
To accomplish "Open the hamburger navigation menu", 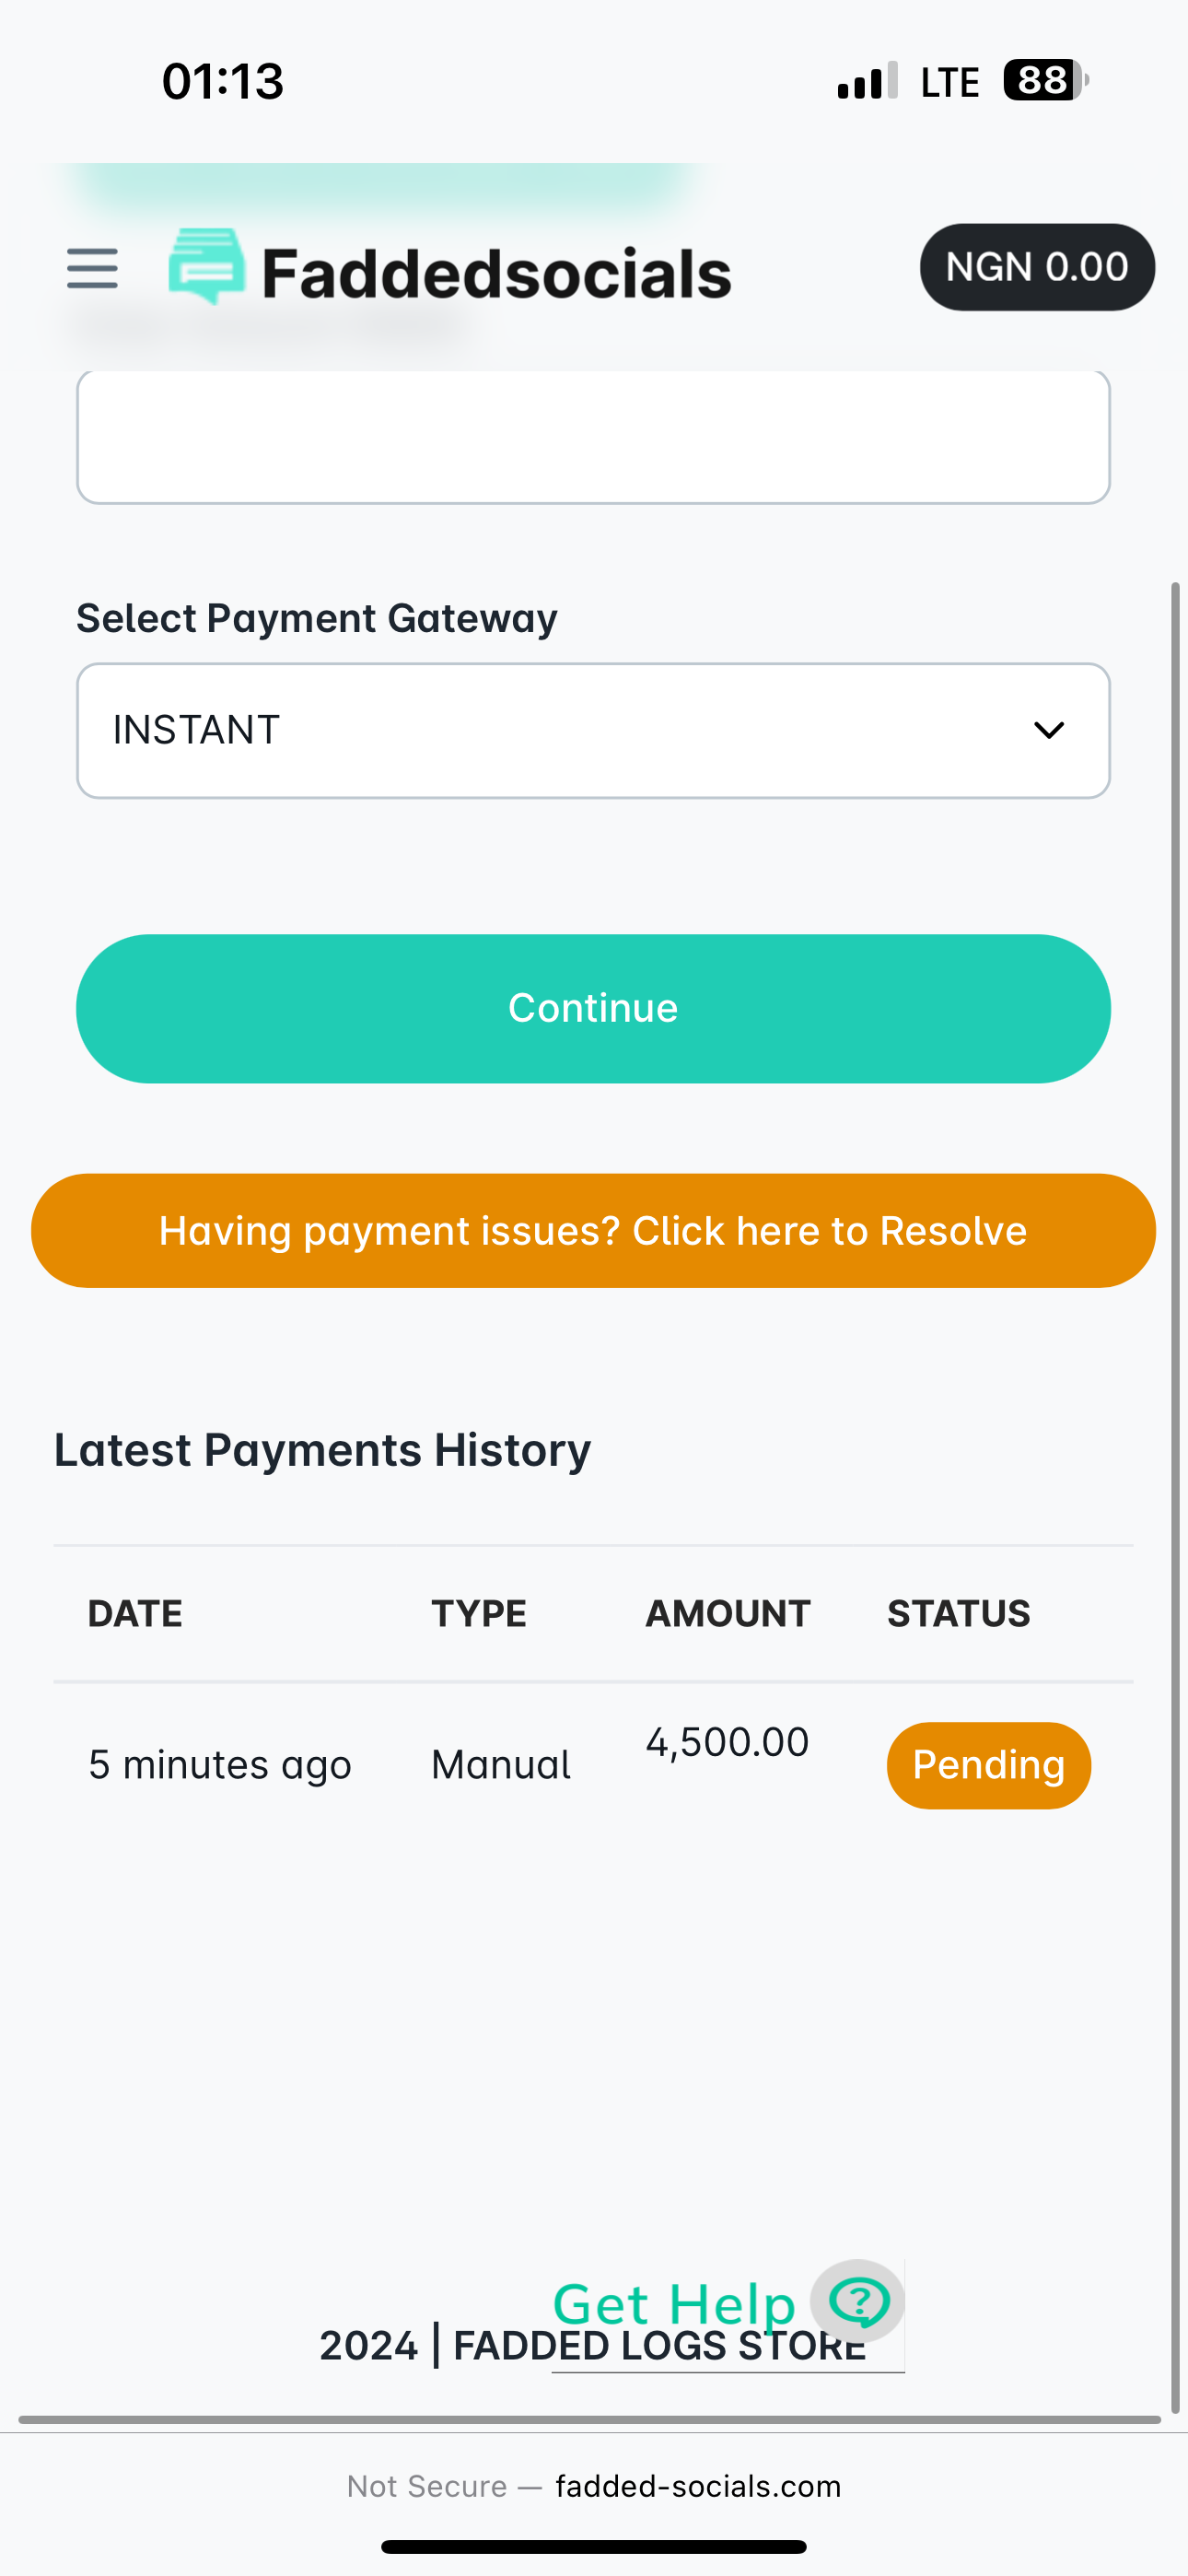I will pyautogui.click(x=92, y=268).
